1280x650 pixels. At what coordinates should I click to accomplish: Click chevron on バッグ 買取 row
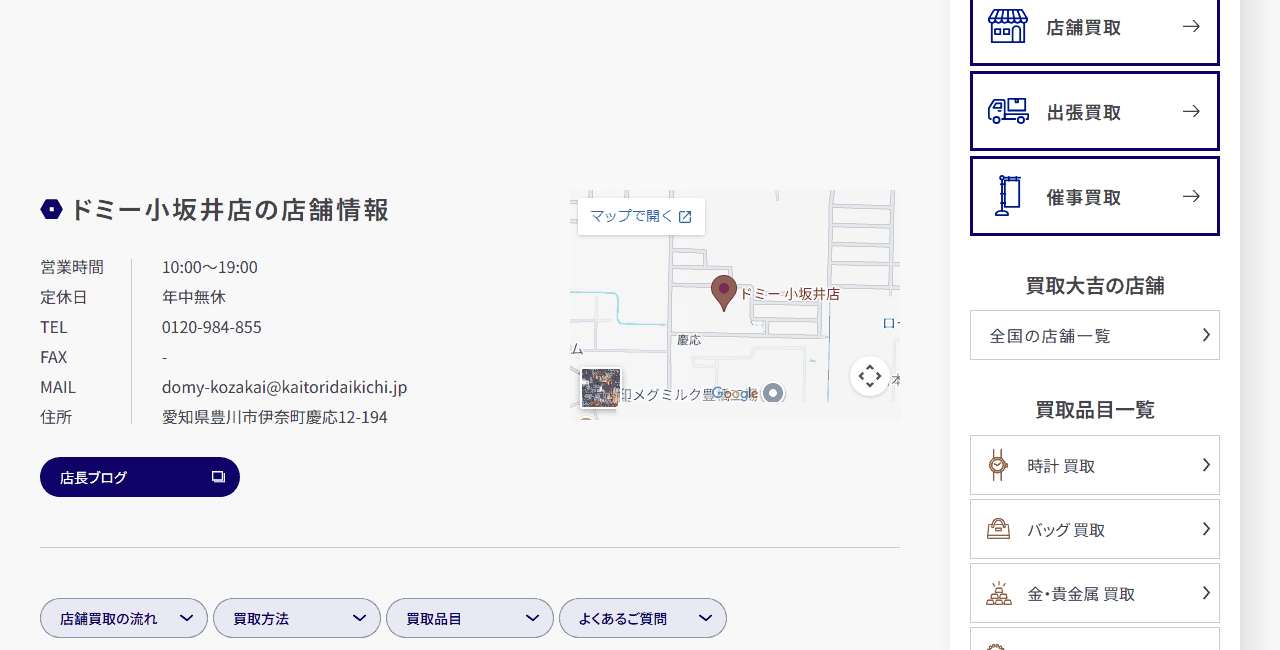point(1206,529)
